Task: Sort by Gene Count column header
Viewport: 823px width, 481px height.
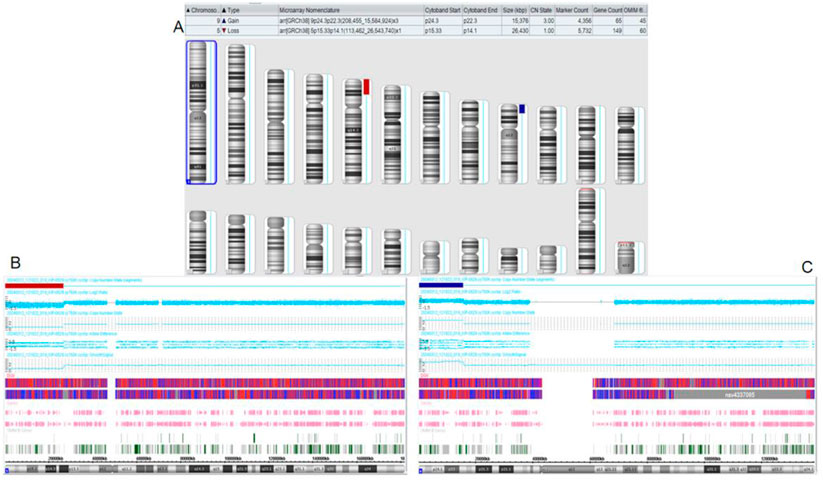Action: tap(608, 10)
